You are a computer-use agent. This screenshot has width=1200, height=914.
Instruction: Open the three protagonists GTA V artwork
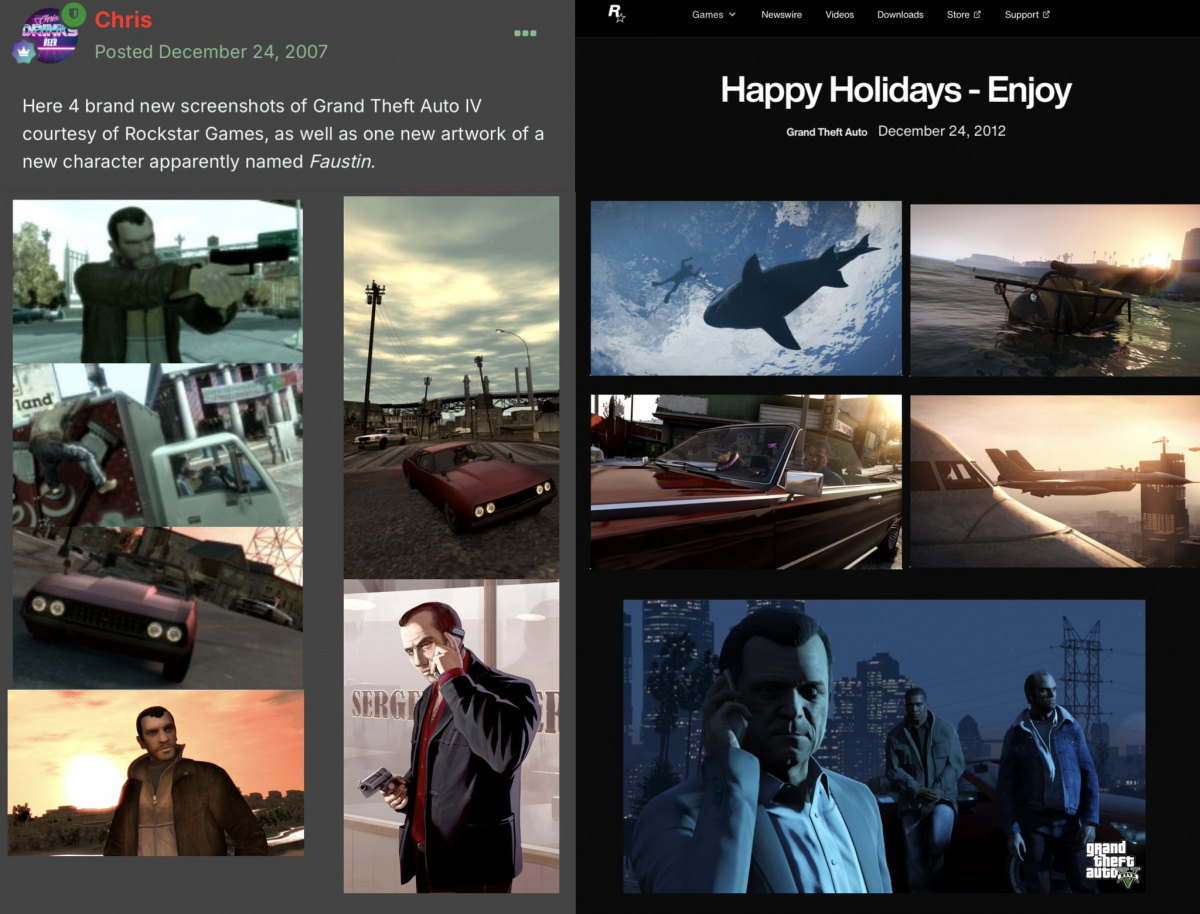click(x=884, y=746)
